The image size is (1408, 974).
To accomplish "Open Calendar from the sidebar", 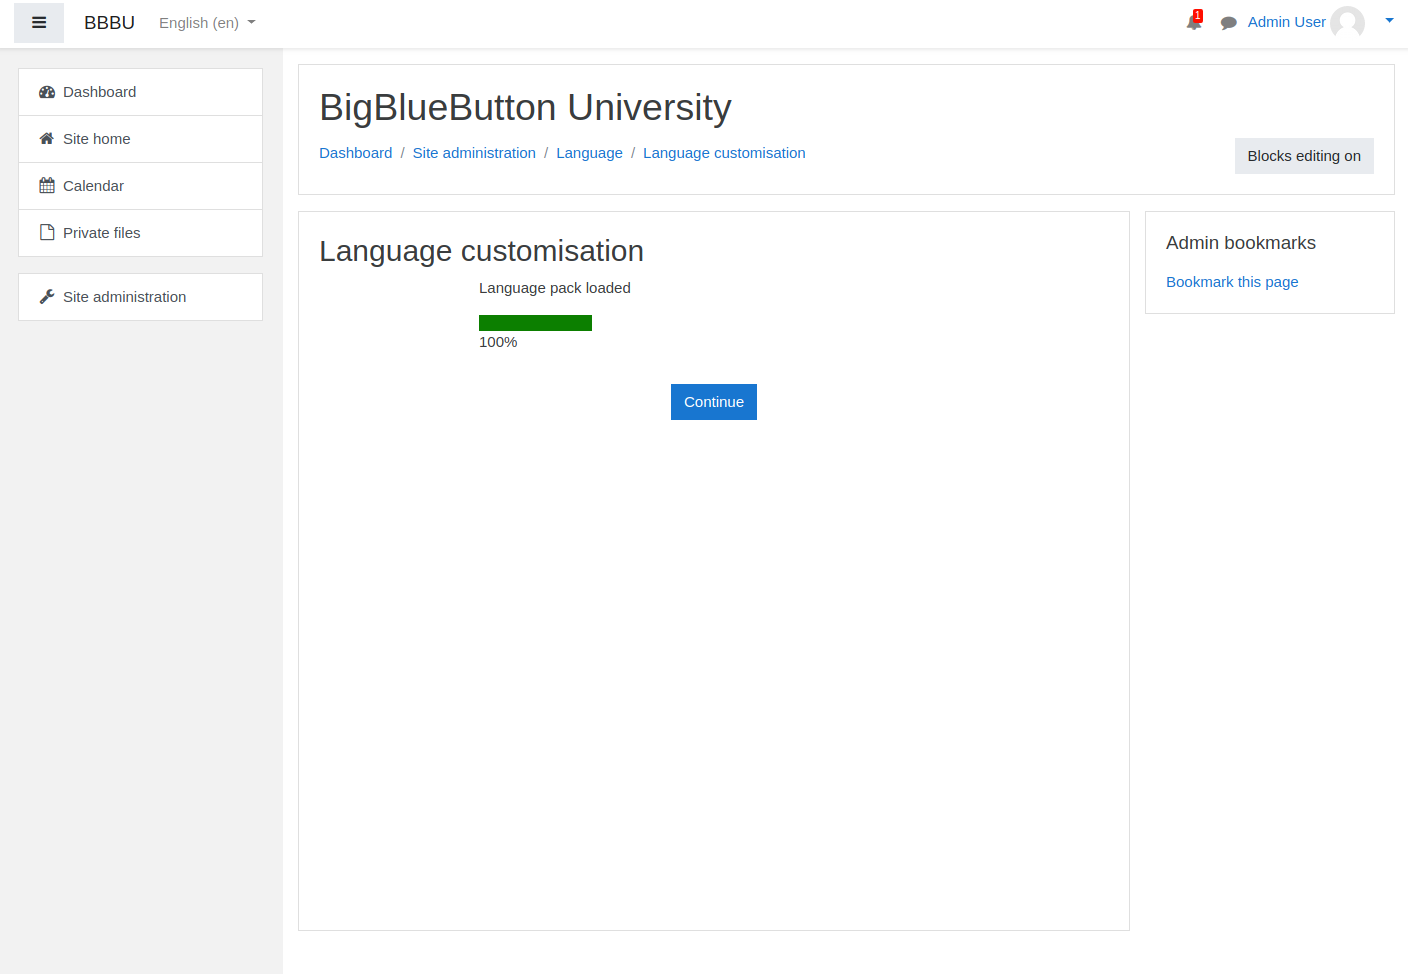I will point(140,186).
